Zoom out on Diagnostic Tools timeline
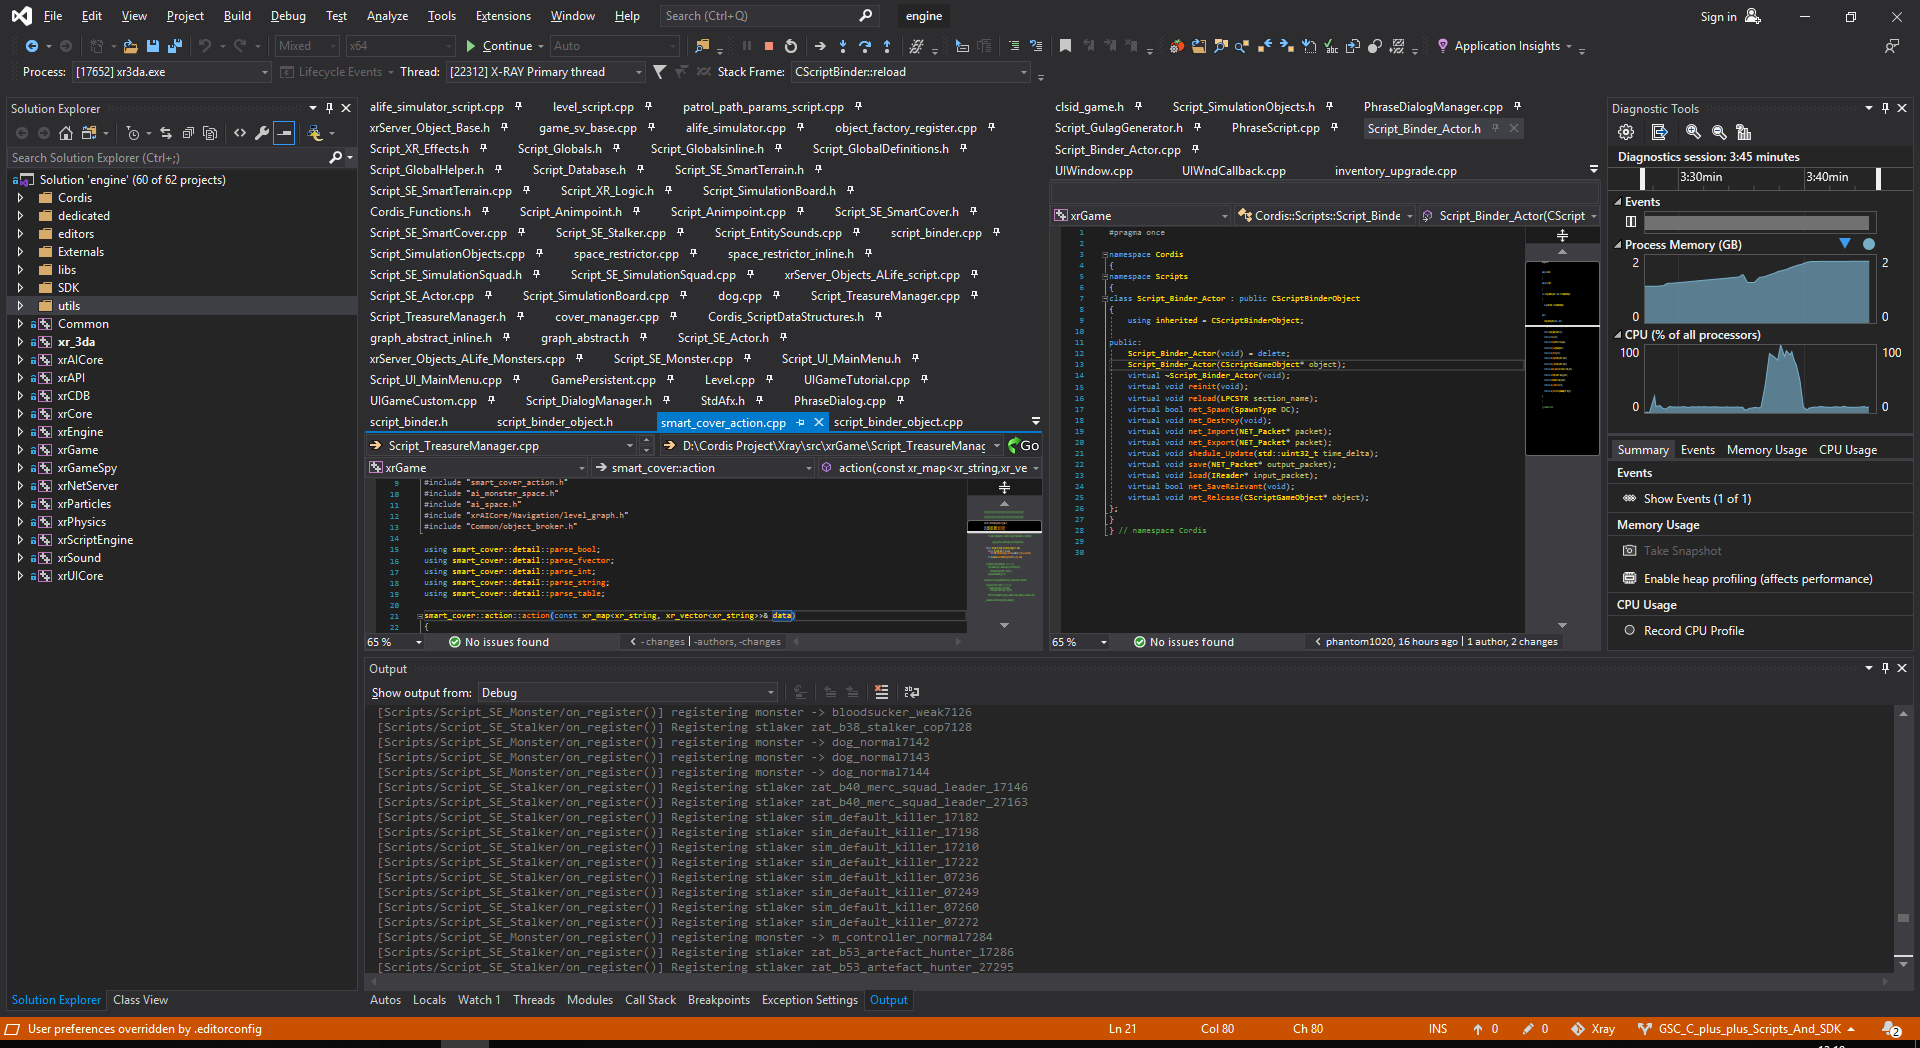1920x1048 pixels. 1719,132
